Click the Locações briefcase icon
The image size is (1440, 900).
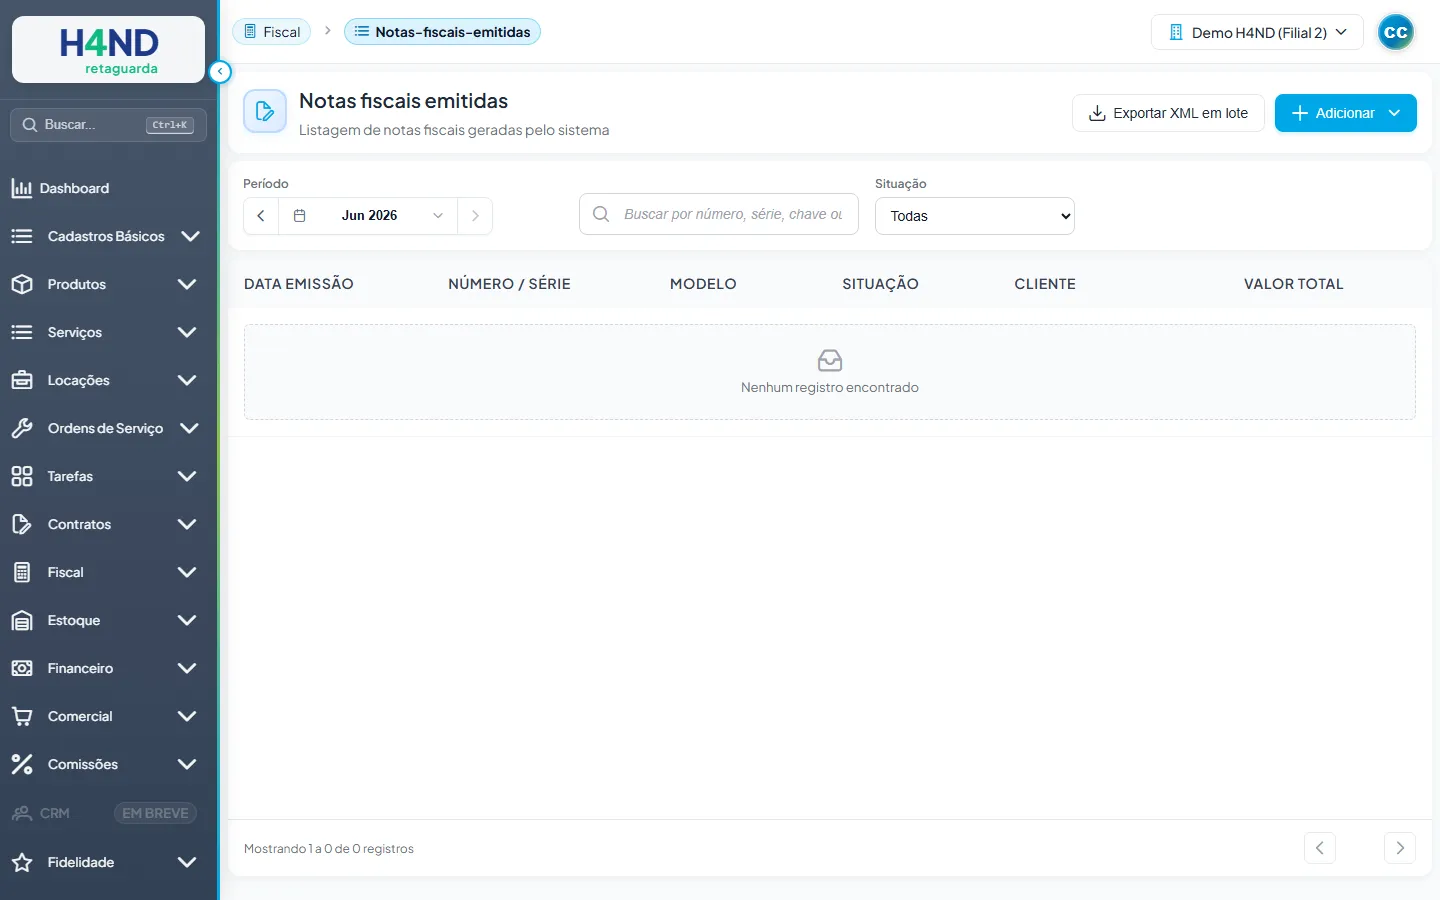(x=22, y=380)
